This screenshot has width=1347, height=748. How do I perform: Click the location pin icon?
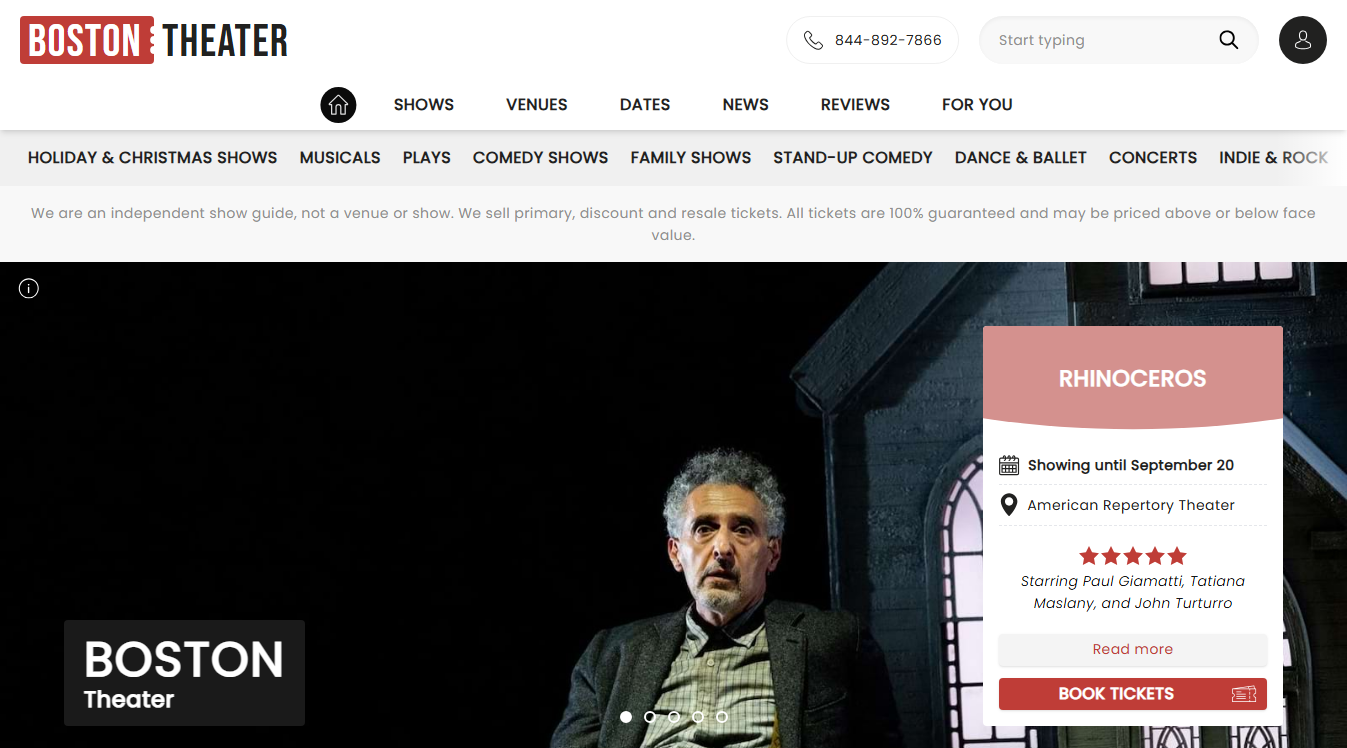click(1009, 505)
